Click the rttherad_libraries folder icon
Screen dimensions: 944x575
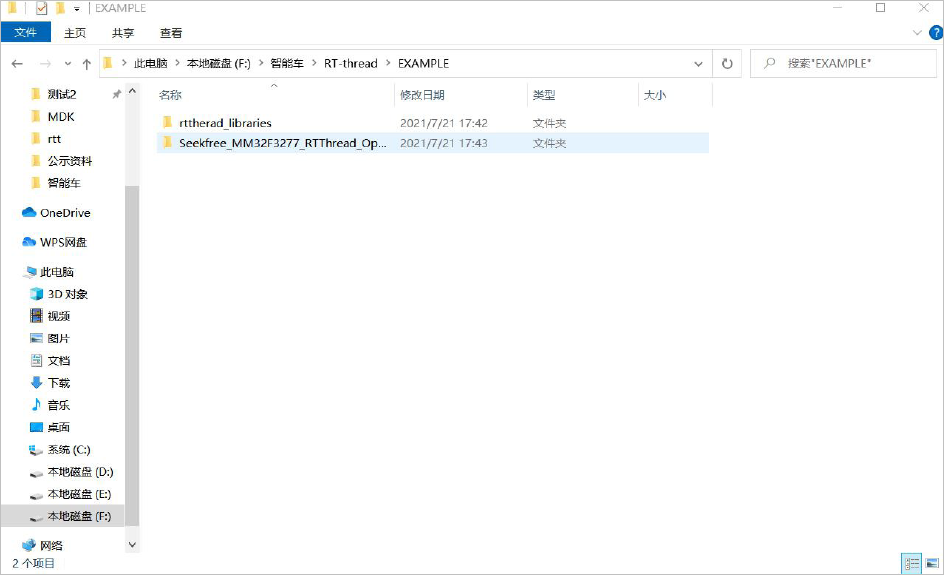pyautogui.click(x=168, y=122)
